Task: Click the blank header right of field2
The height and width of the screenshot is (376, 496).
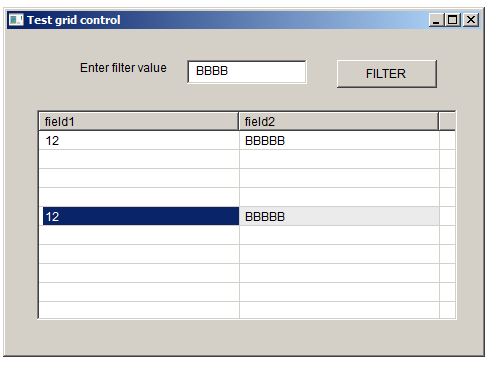Action: [x=447, y=121]
